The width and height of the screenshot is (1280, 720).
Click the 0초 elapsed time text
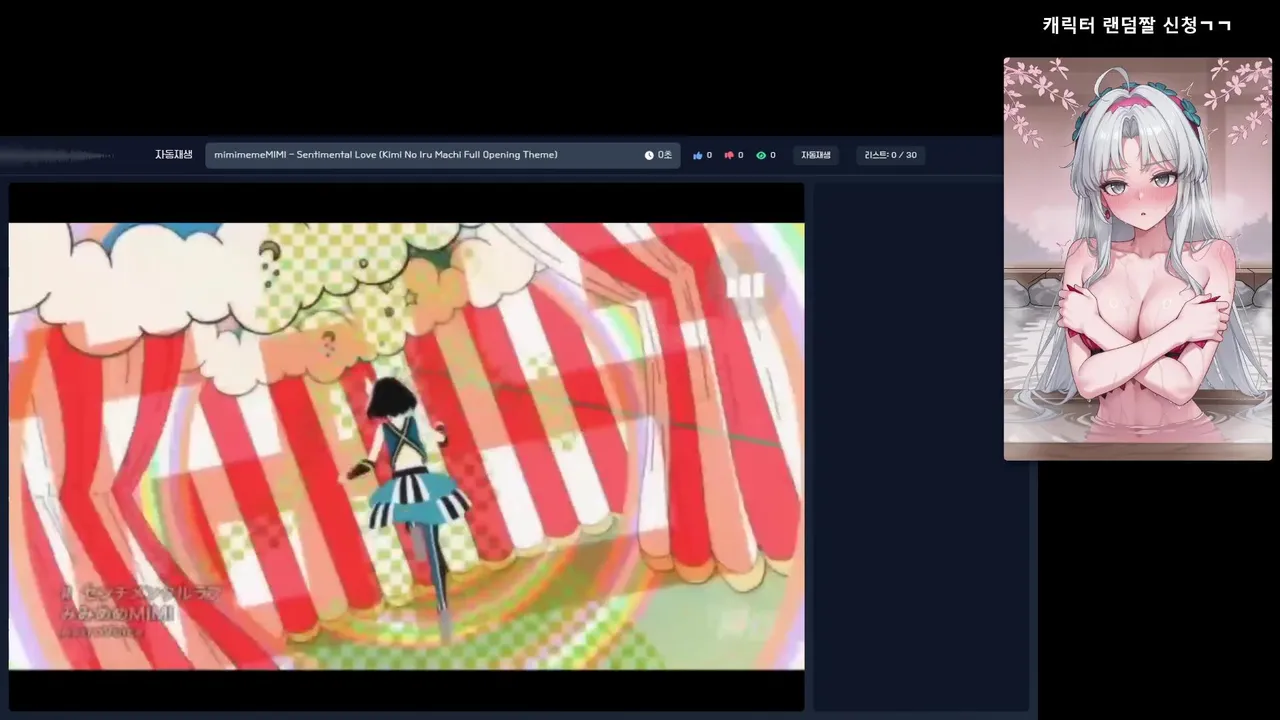click(665, 155)
